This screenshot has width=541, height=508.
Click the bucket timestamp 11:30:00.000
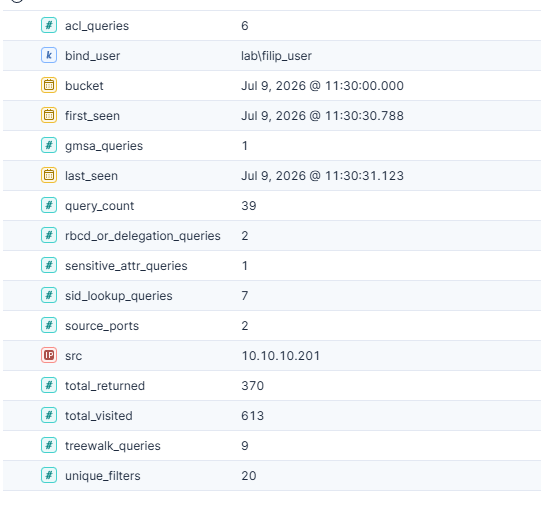click(364, 86)
